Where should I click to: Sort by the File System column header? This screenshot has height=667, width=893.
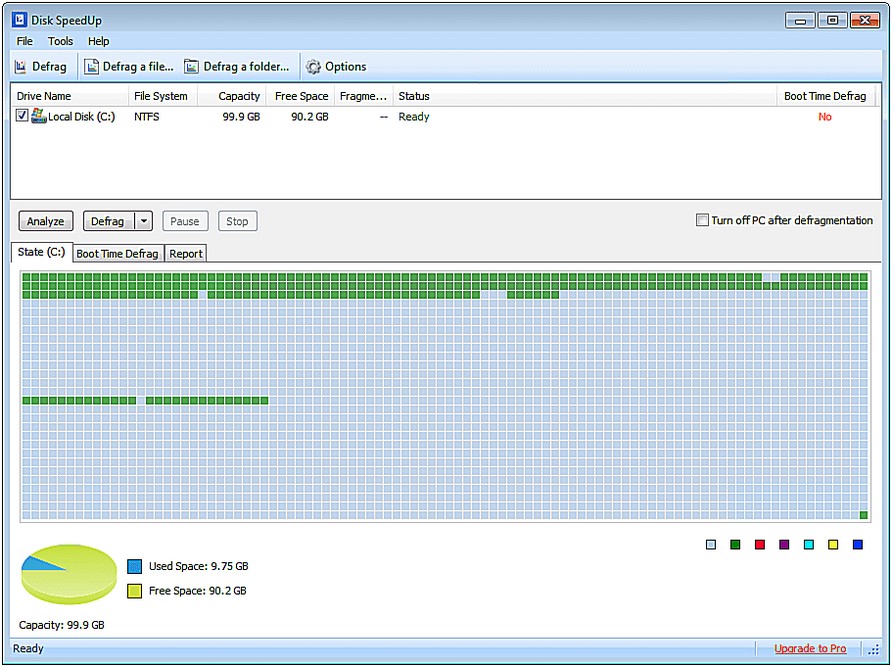(x=163, y=96)
